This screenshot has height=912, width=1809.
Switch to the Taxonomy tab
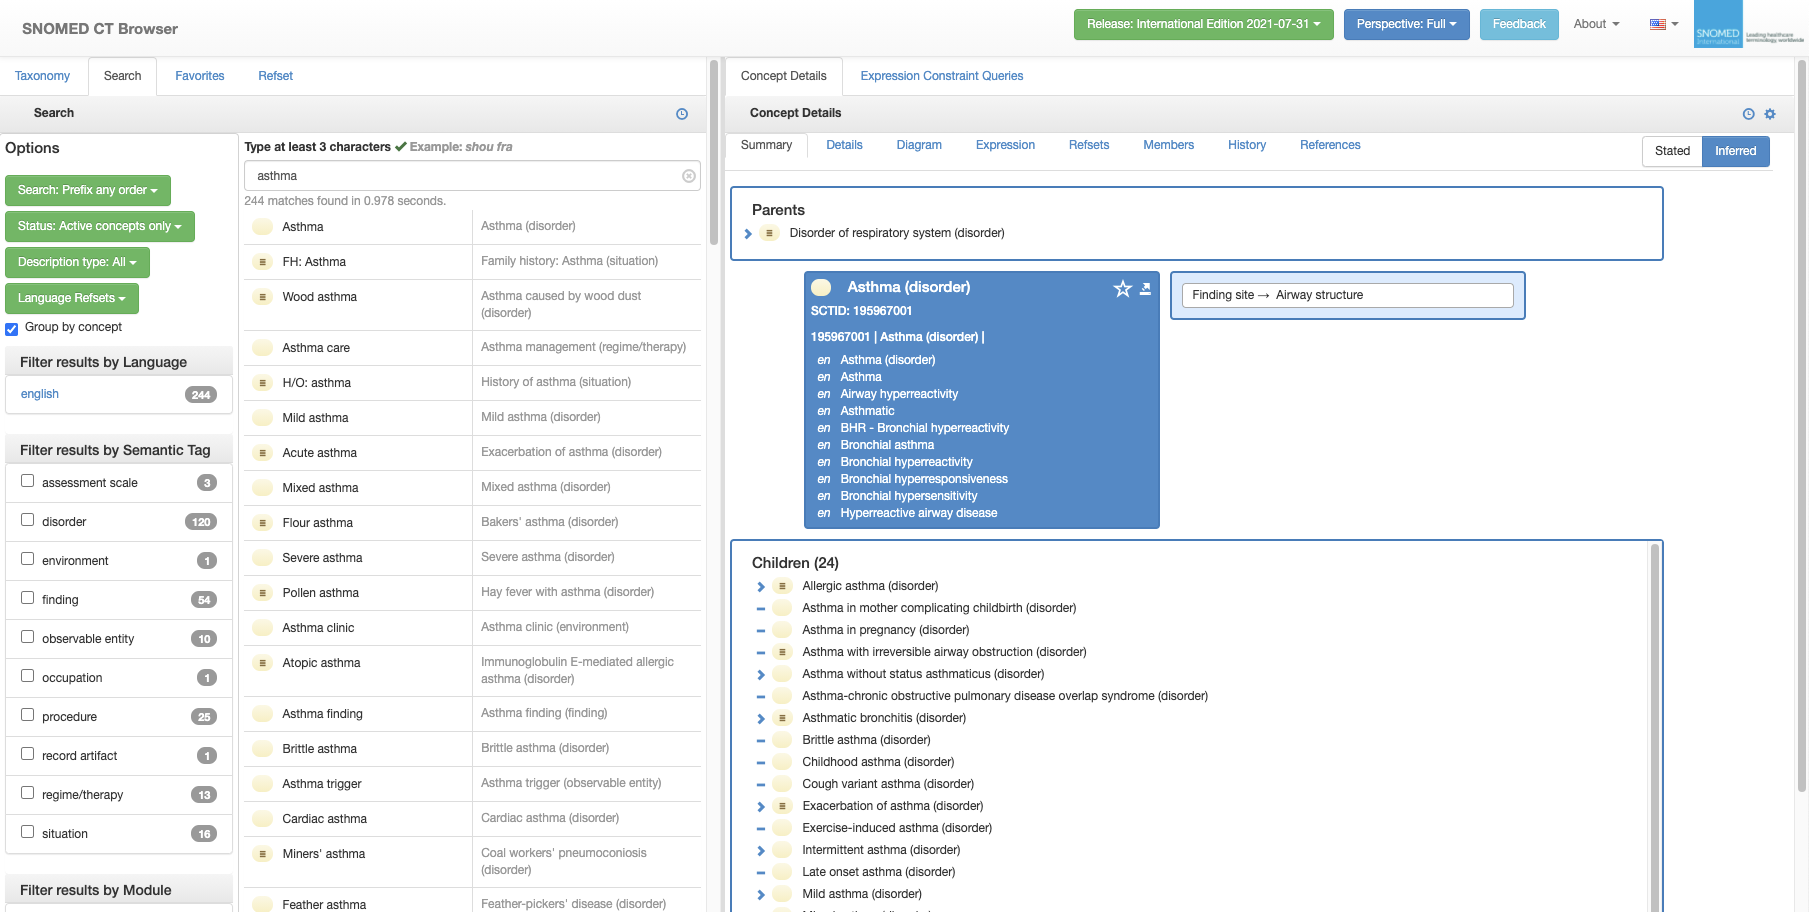click(x=42, y=76)
